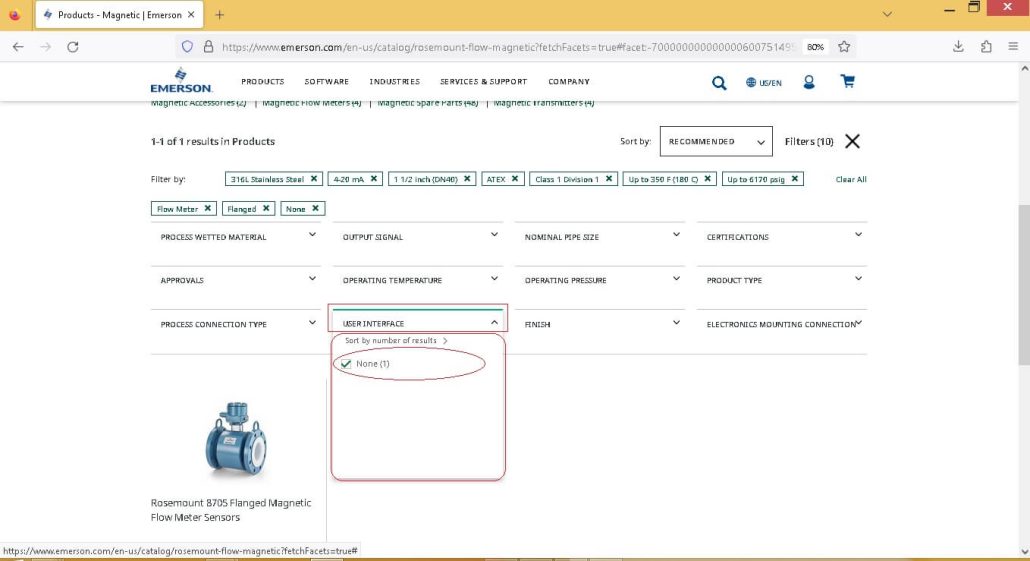This screenshot has height=561, width=1030.
Task: Open Rosemount 8705 Flanged Magnetic product link
Action: [231, 510]
